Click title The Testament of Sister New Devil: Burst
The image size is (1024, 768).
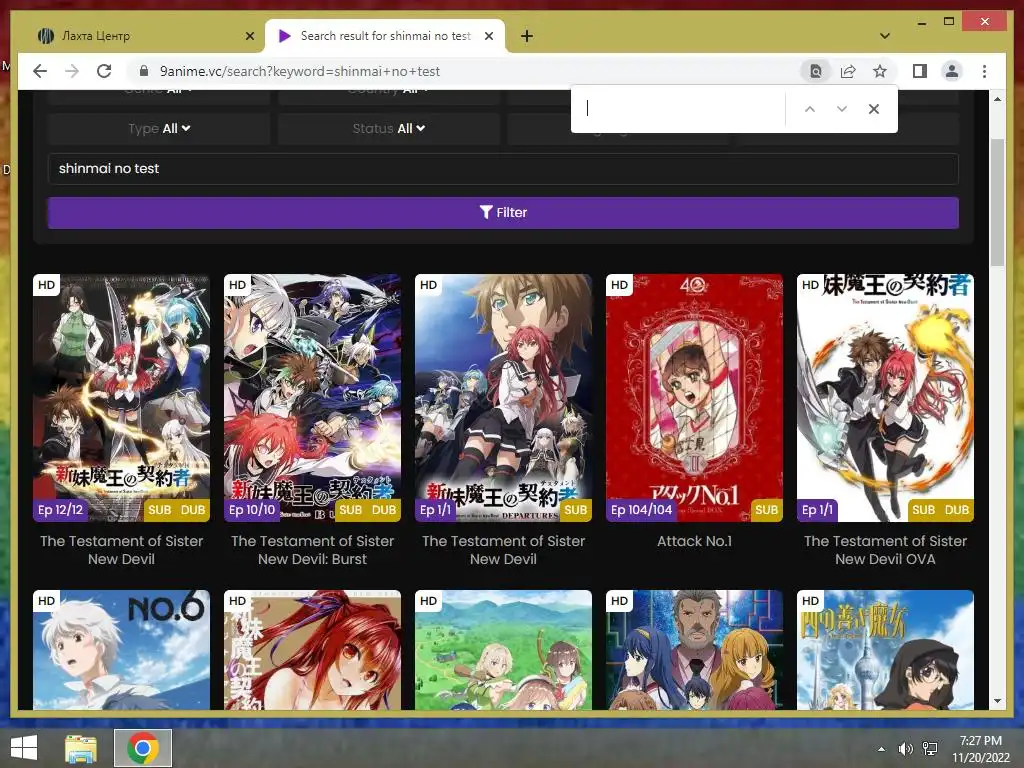pyautogui.click(x=312, y=550)
